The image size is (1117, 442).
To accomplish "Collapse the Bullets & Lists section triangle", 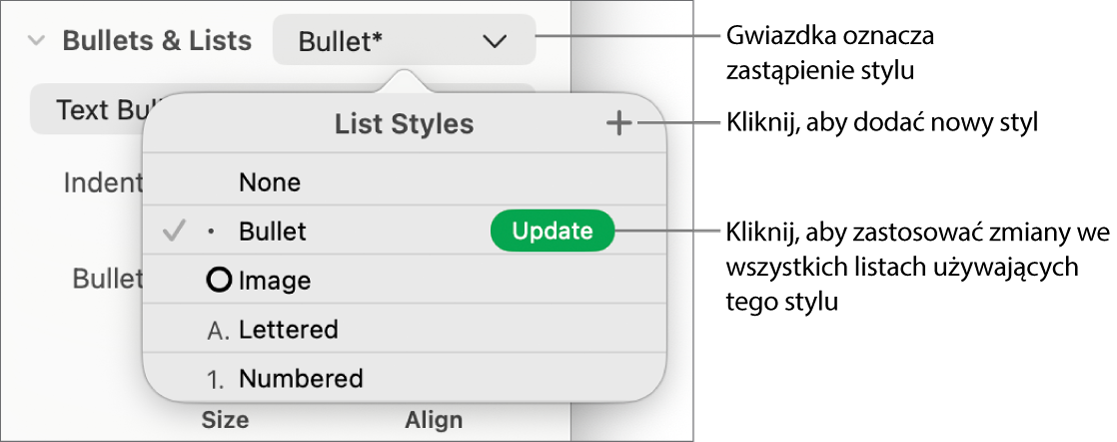I will tap(36, 41).
